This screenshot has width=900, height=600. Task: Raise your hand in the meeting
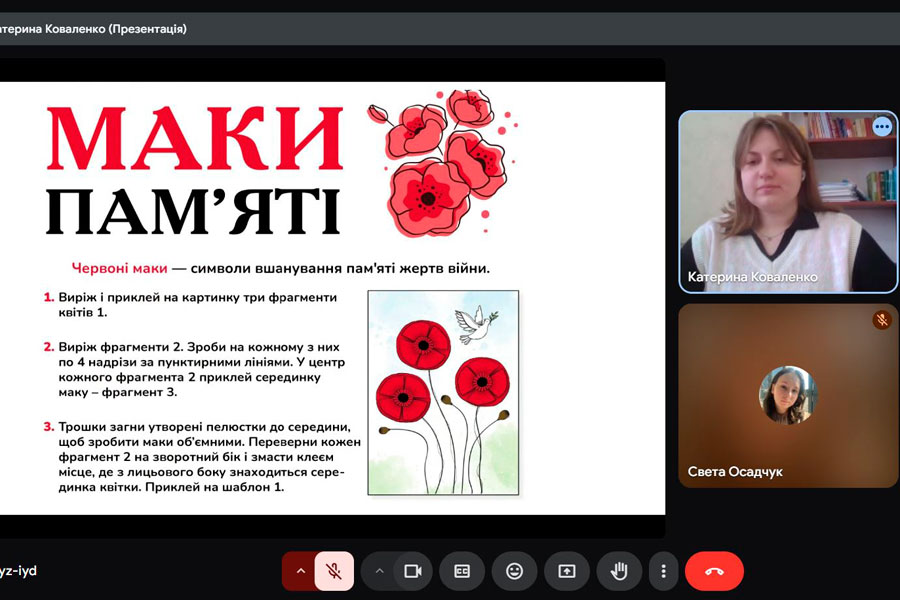click(619, 571)
